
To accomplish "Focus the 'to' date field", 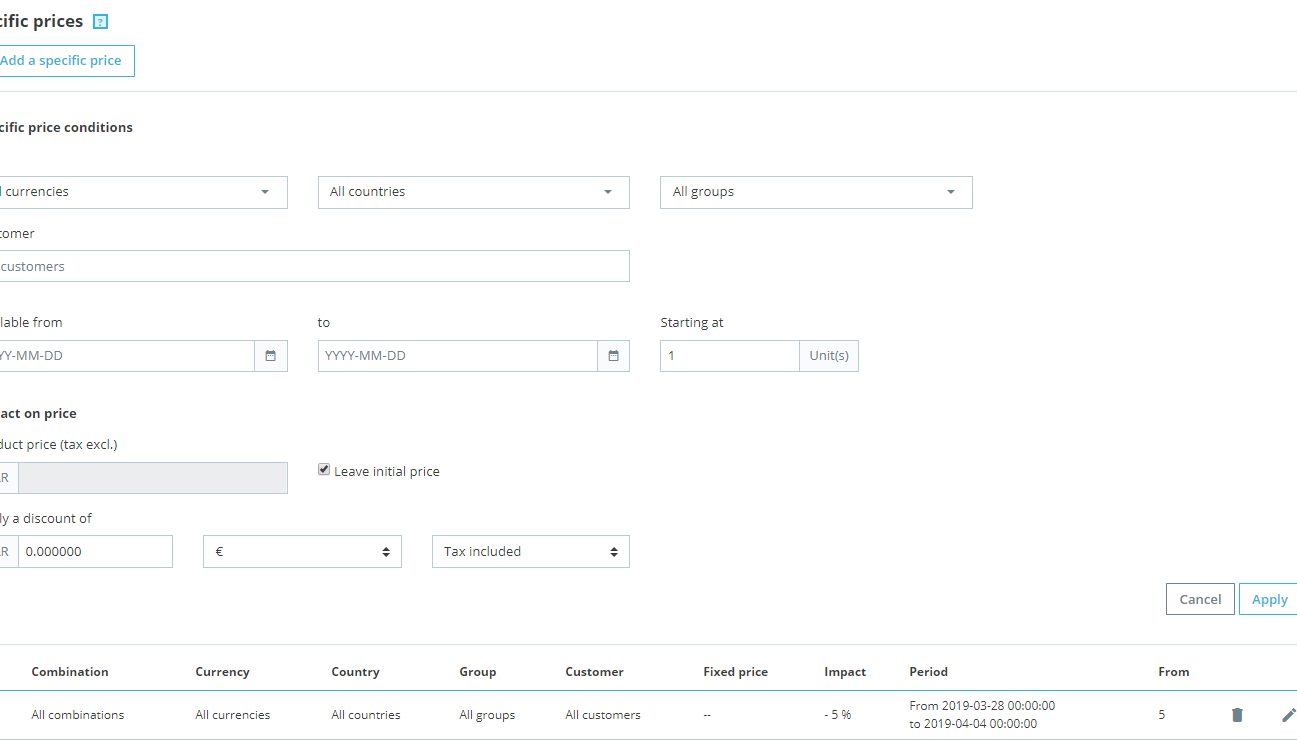I will [458, 356].
